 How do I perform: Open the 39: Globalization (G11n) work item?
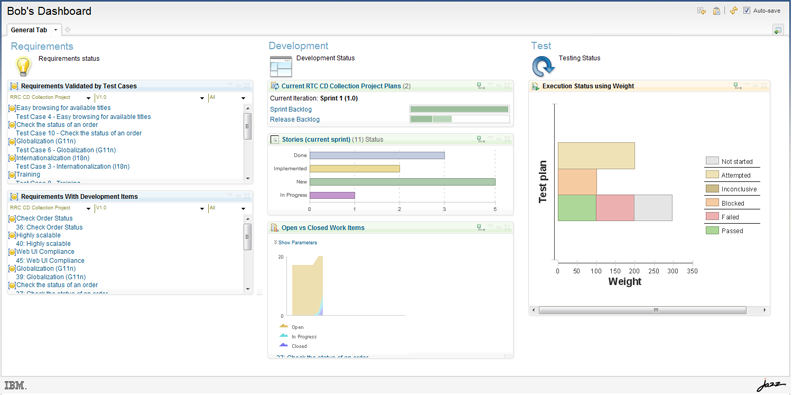click(51, 277)
